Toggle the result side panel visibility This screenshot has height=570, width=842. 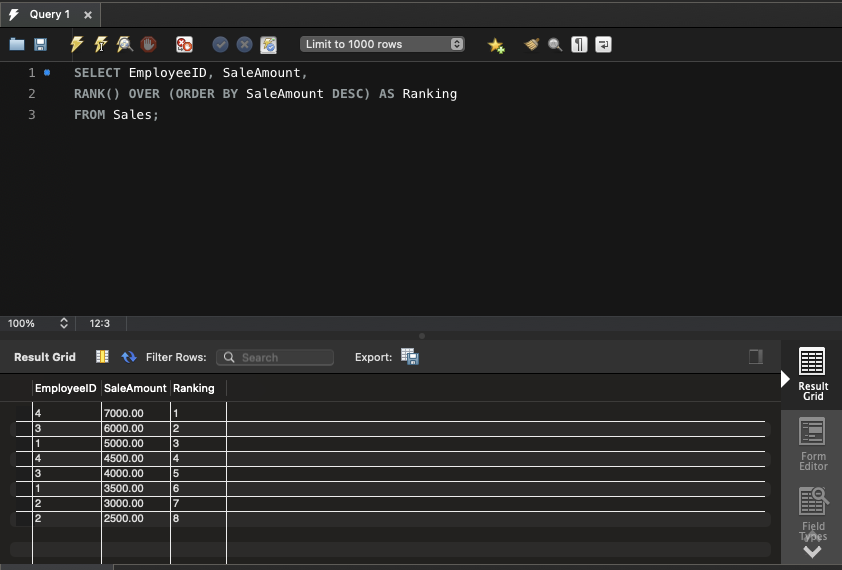pyautogui.click(x=756, y=357)
